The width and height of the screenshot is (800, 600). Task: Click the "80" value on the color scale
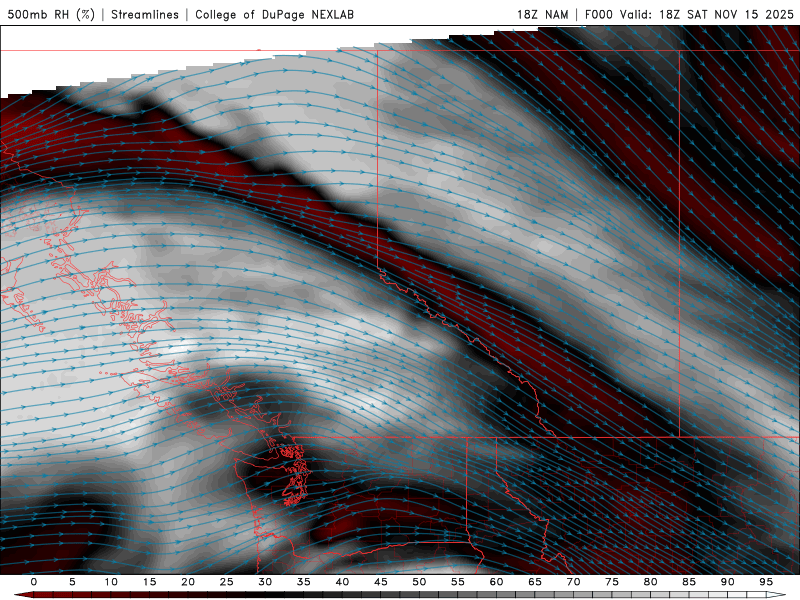(x=650, y=582)
